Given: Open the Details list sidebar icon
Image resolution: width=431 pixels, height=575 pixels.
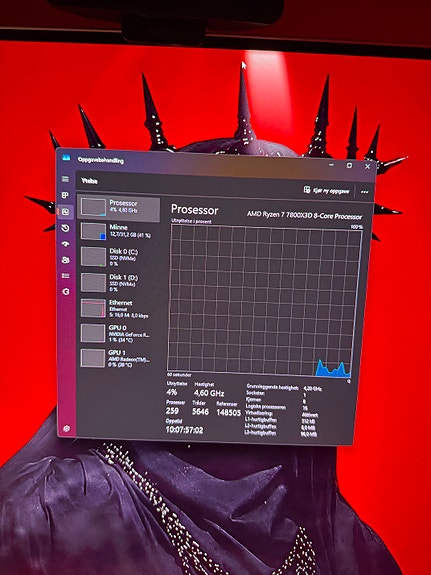Looking at the screenshot, I should (66, 276).
